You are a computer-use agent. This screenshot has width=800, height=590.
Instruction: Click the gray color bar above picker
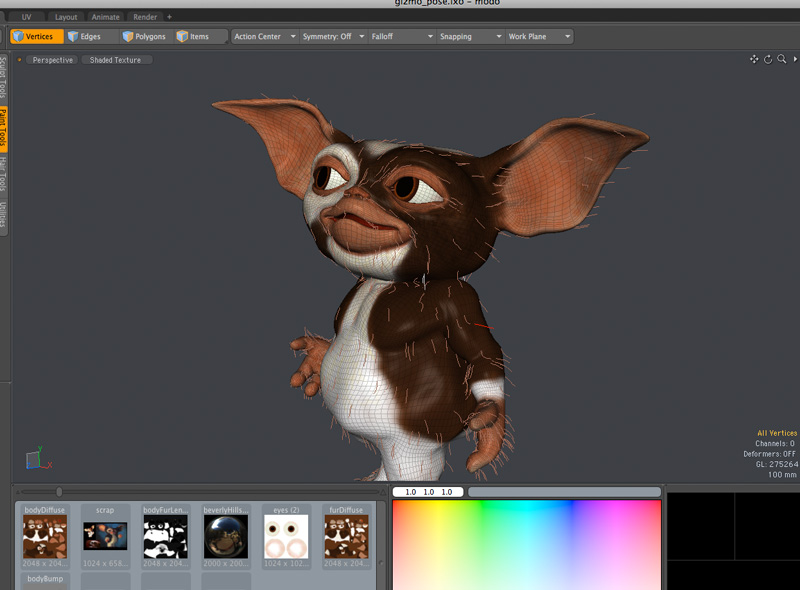[x=564, y=492]
